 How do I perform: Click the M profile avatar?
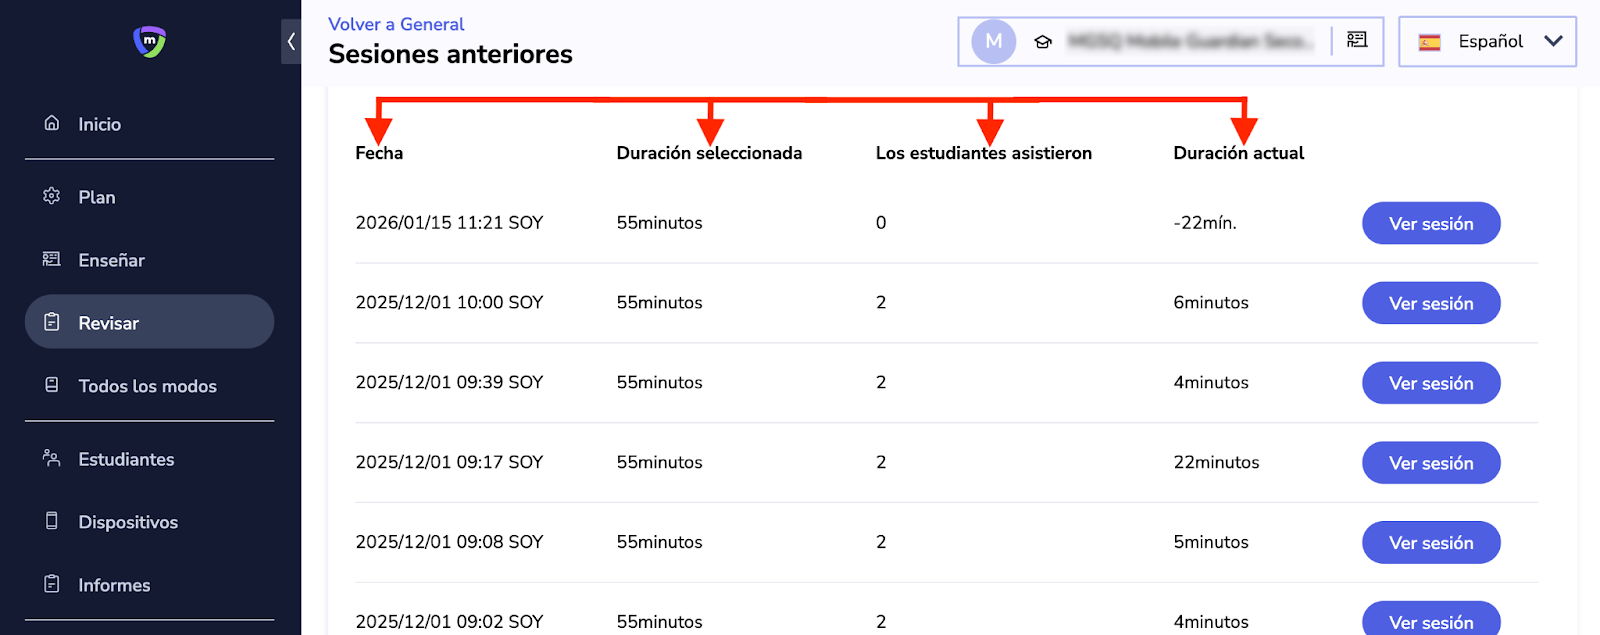(994, 41)
